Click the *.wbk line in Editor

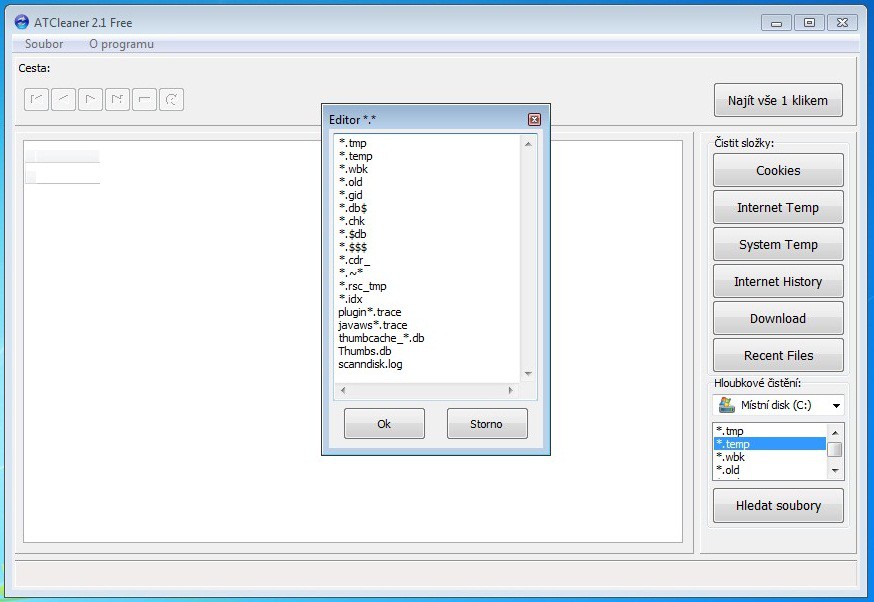coord(353,169)
